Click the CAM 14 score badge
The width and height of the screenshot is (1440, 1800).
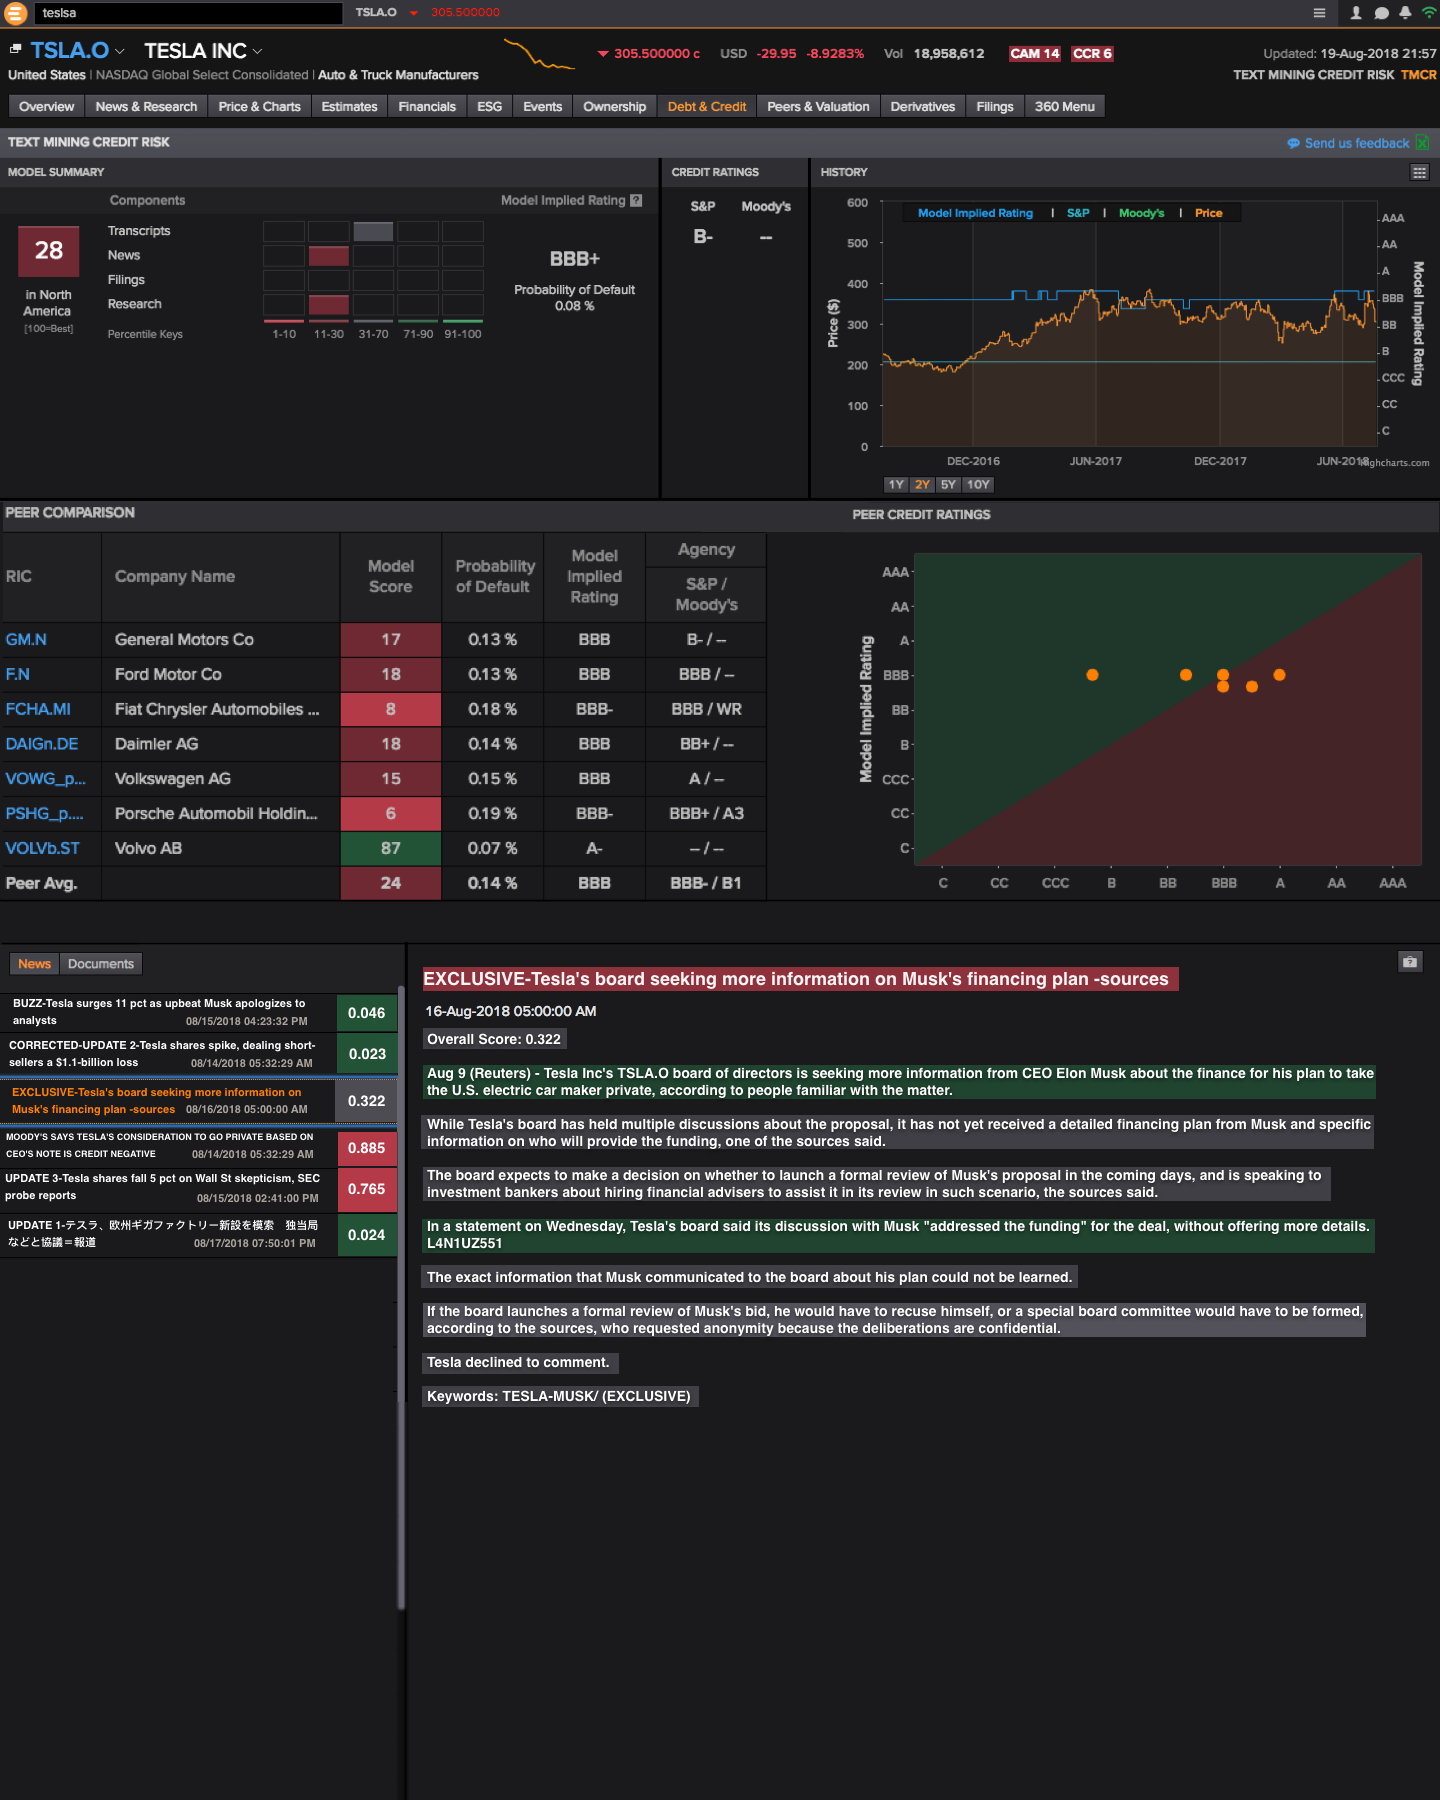pyautogui.click(x=1034, y=54)
